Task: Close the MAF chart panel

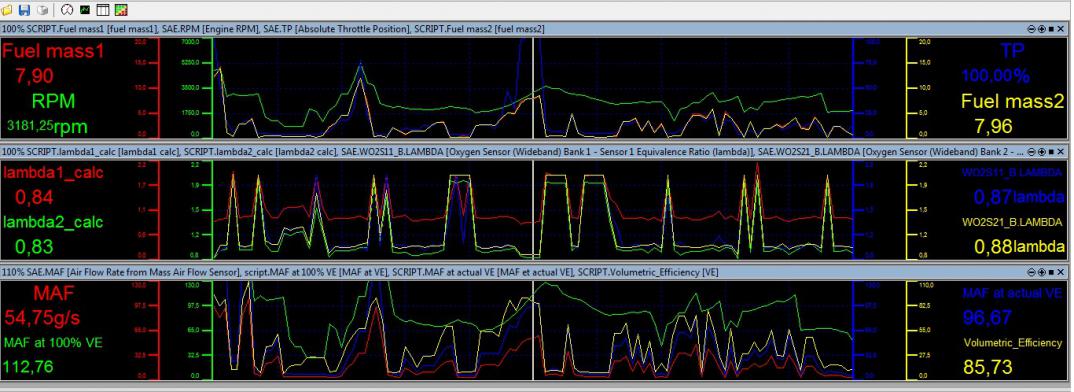Action: click(x=1061, y=272)
